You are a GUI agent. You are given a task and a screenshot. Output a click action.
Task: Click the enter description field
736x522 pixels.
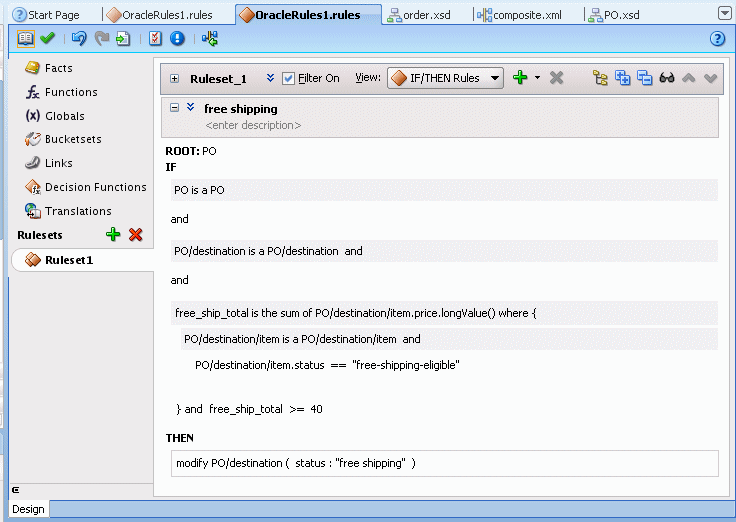coord(253,125)
